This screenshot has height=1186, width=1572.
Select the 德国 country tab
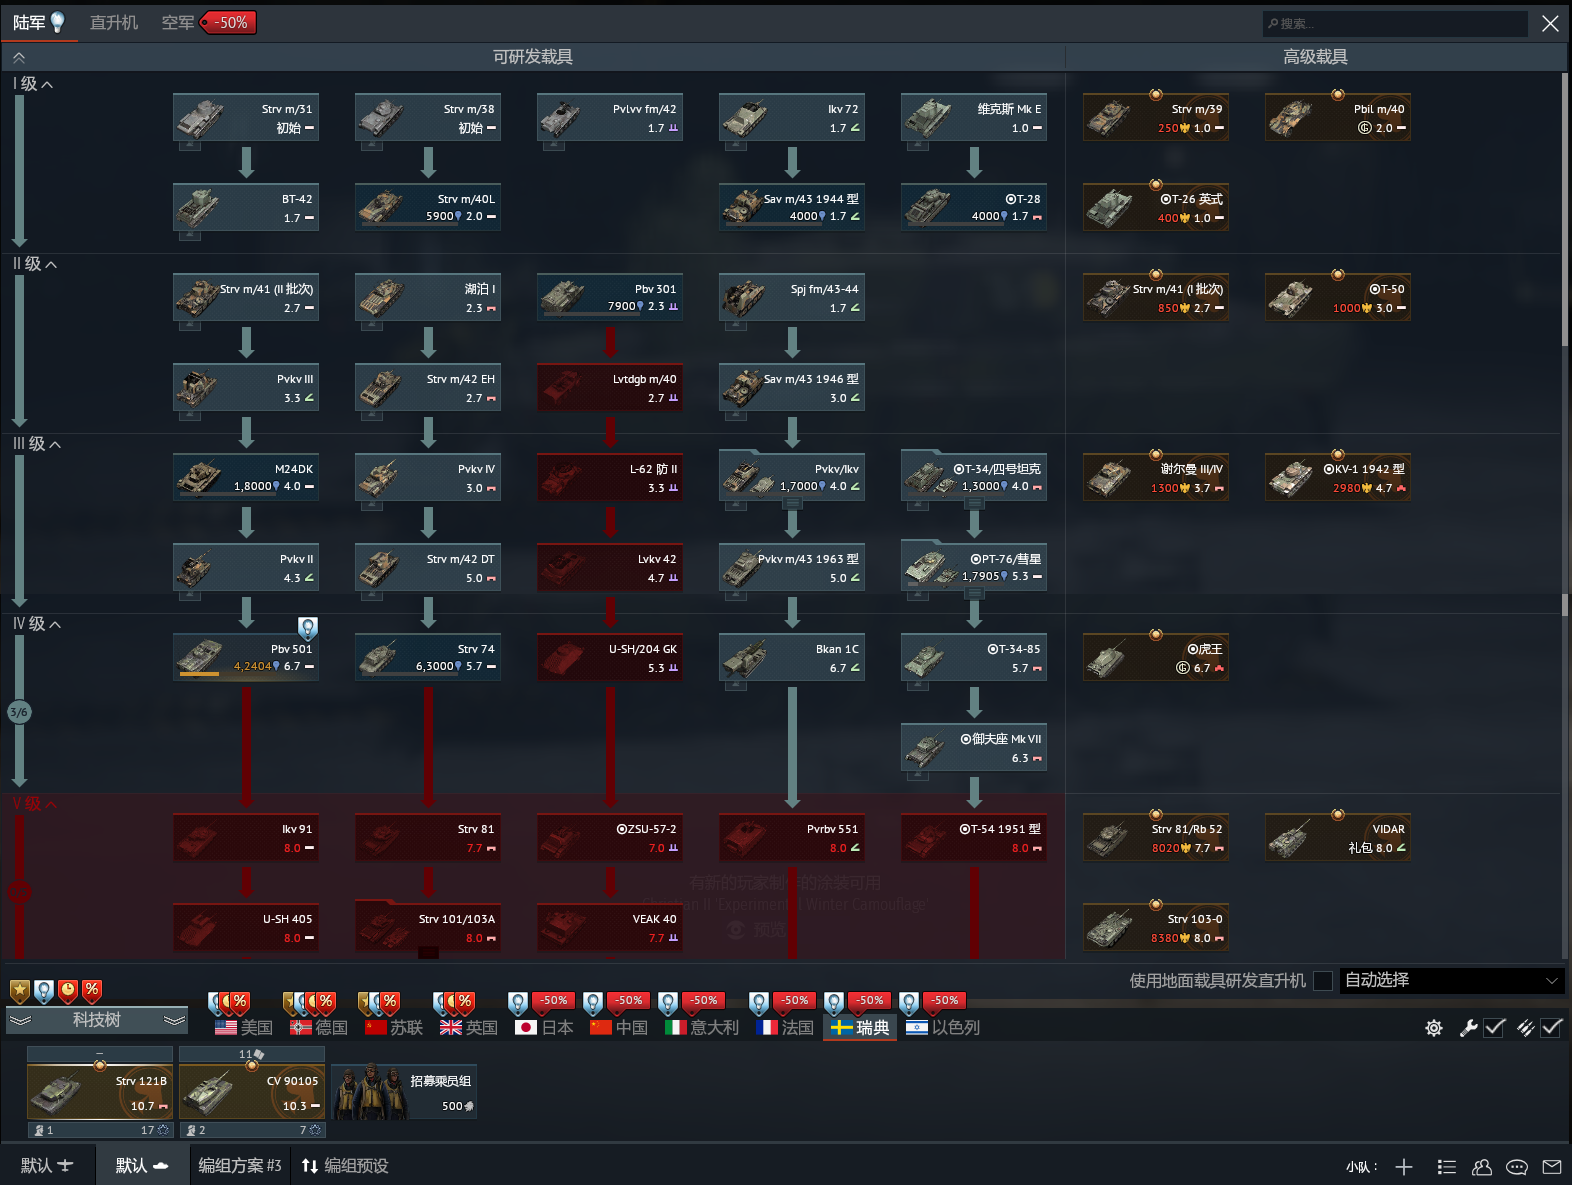[x=318, y=1028]
